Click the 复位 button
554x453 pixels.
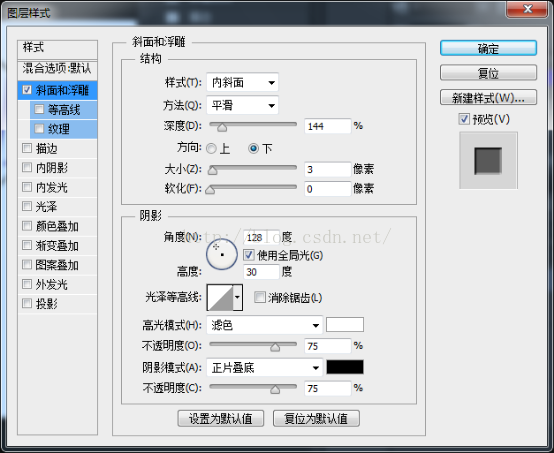coord(488,73)
